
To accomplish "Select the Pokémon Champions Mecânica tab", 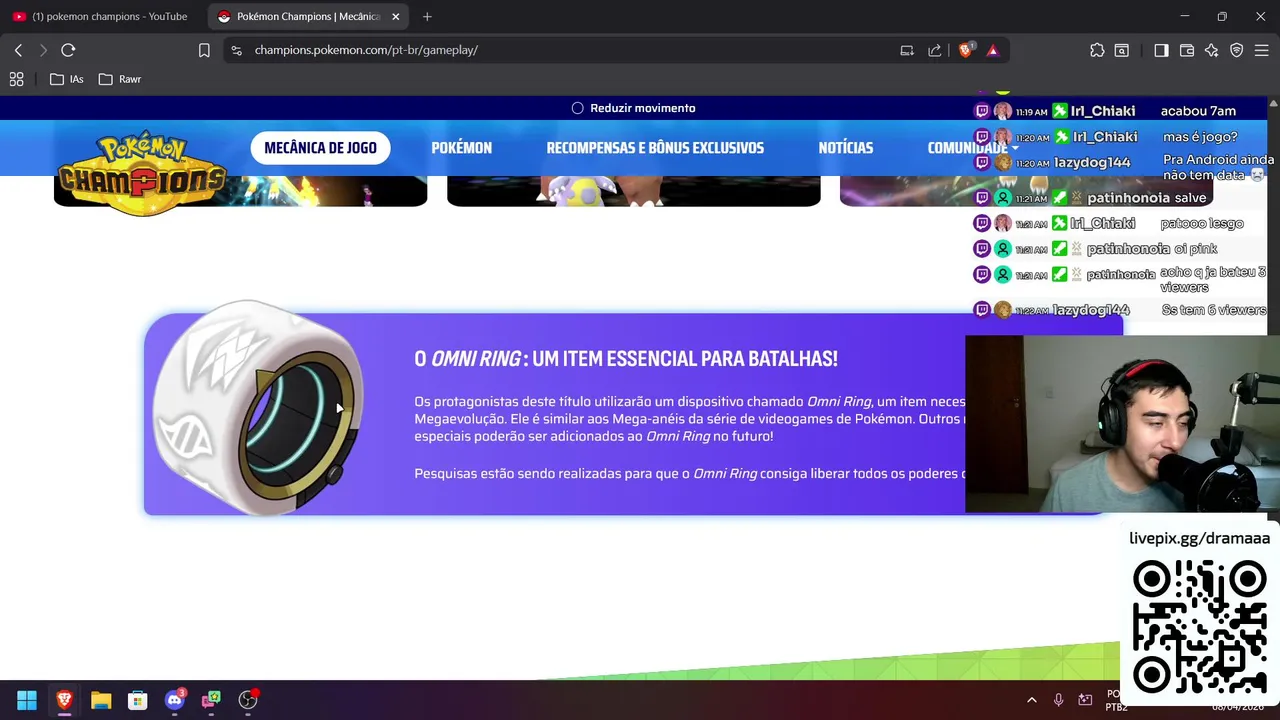I will (x=300, y=16).
